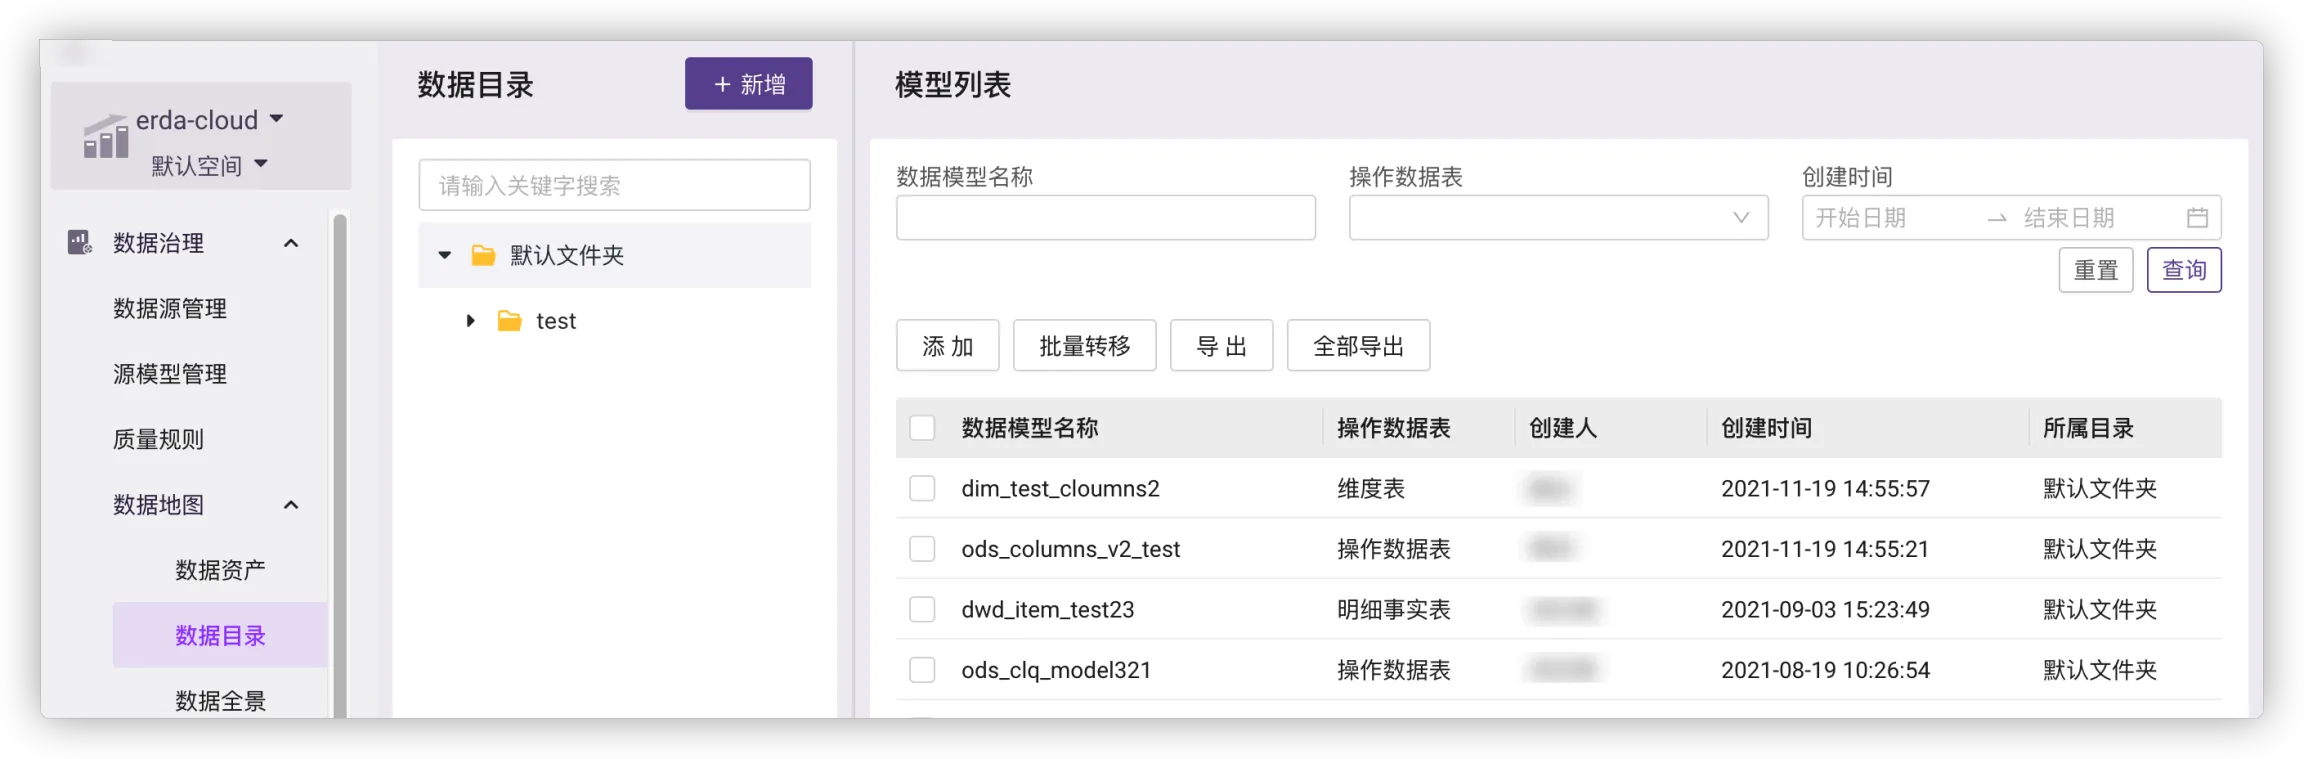Select all rows with header checkbox
The width and height of the screenshot is (2304, 759).
922,428
